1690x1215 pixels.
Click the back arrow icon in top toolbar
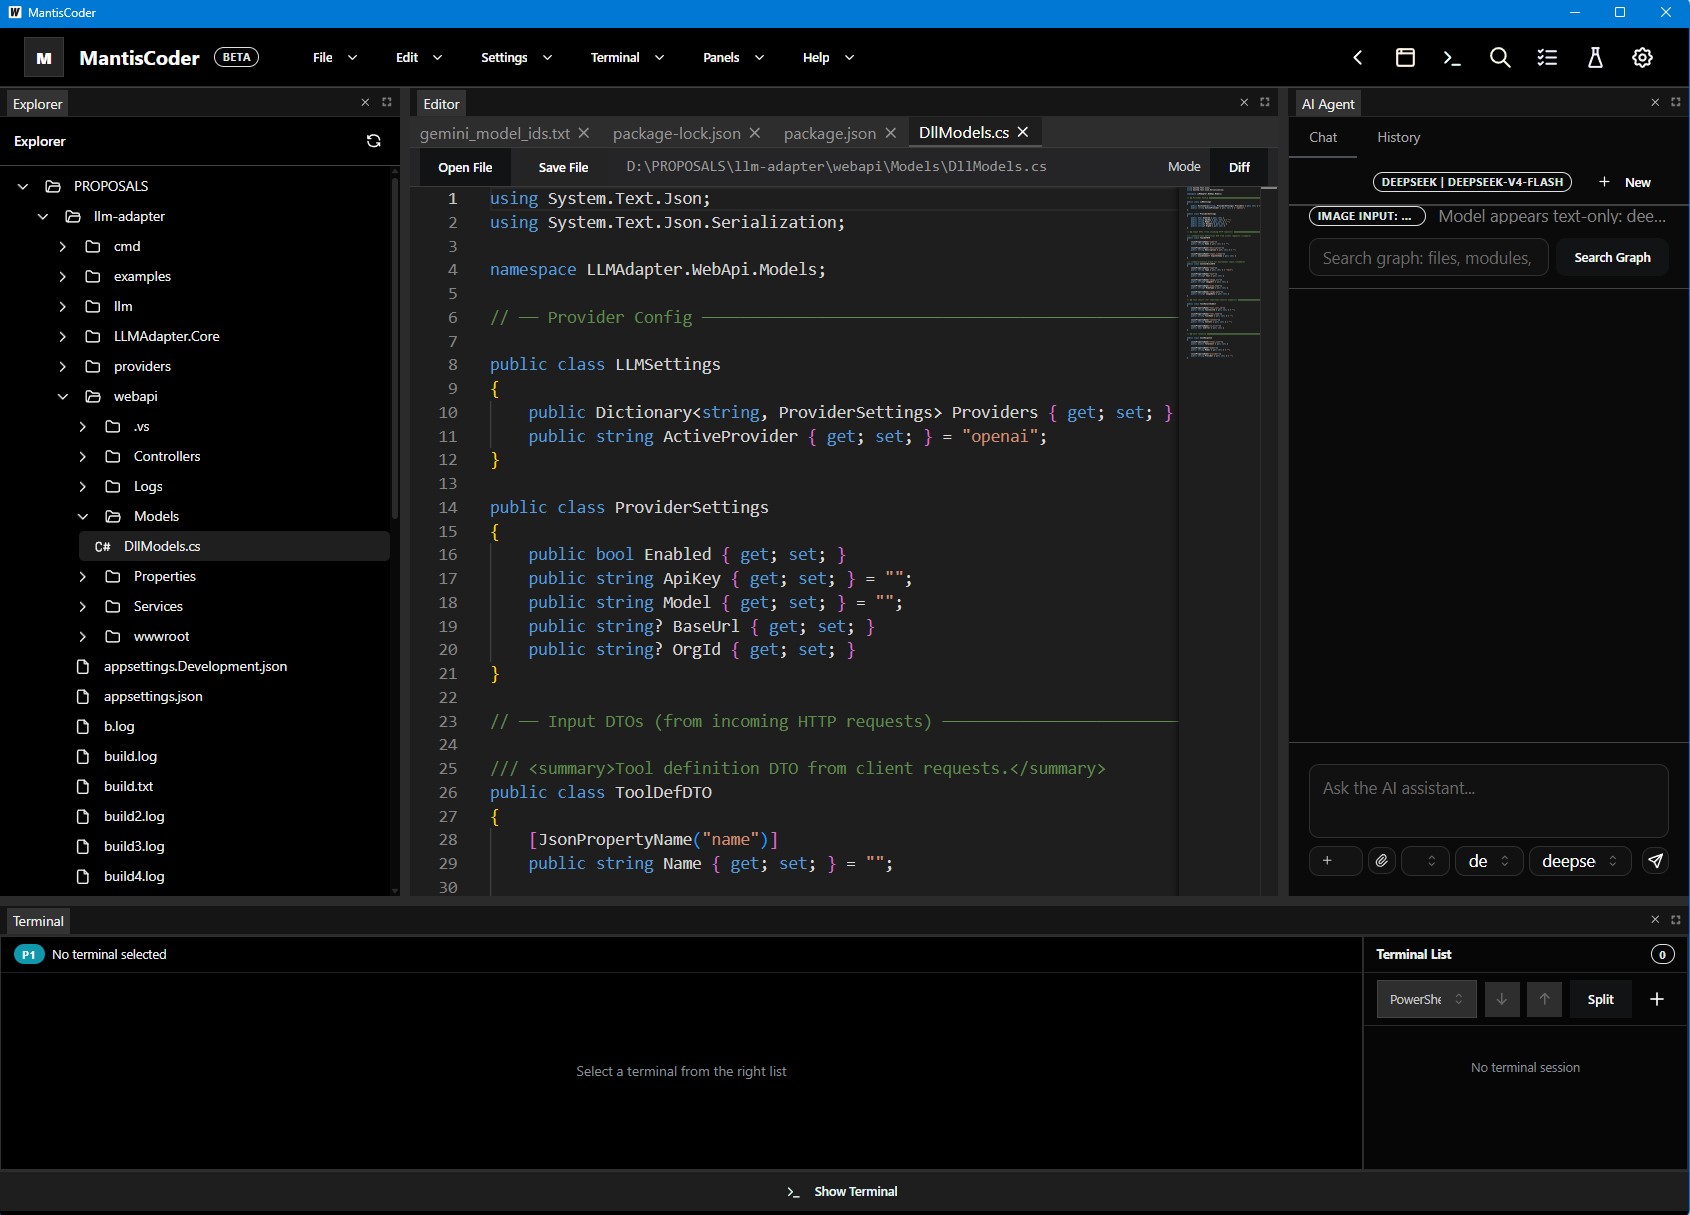point(1358,58)
